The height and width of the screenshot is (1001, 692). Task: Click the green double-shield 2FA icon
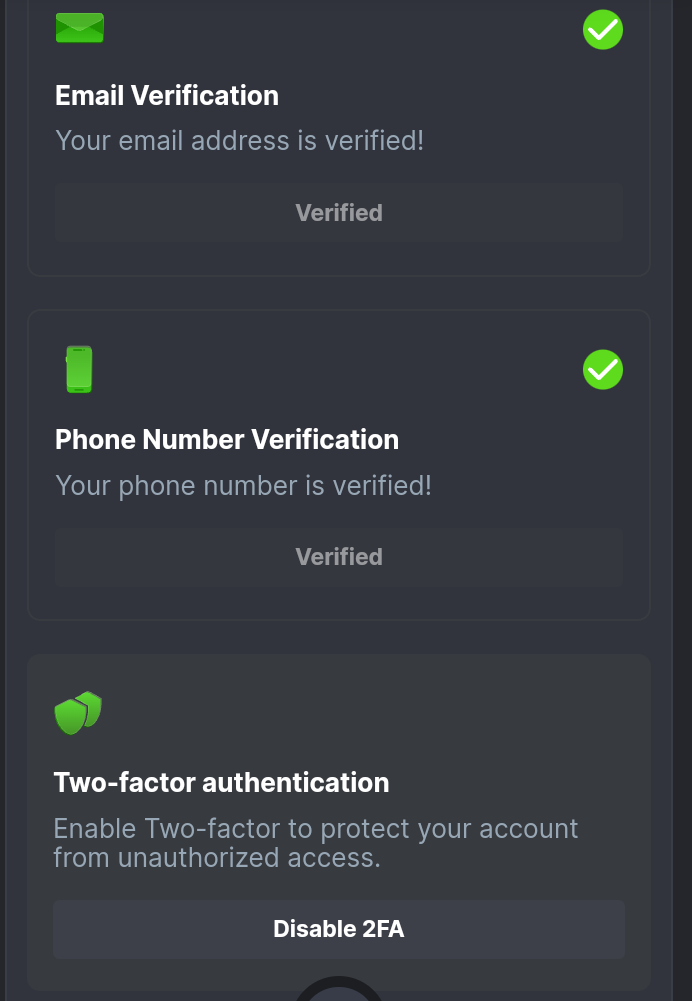tap(78, 713)
